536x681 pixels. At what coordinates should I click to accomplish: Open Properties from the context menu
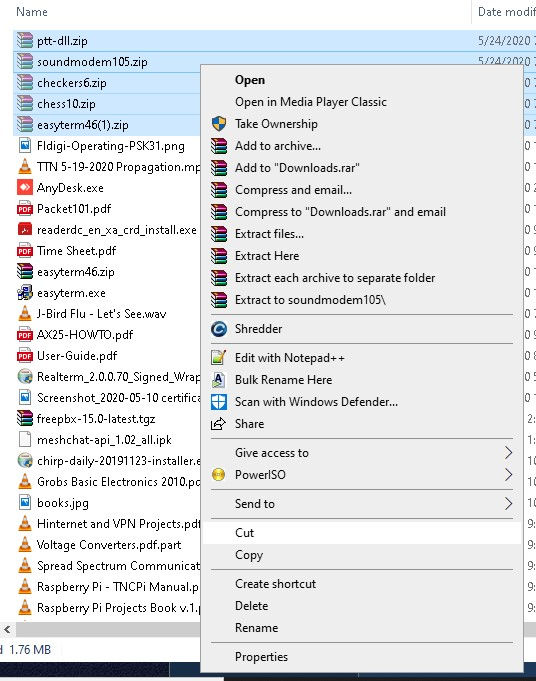[362, 657]
